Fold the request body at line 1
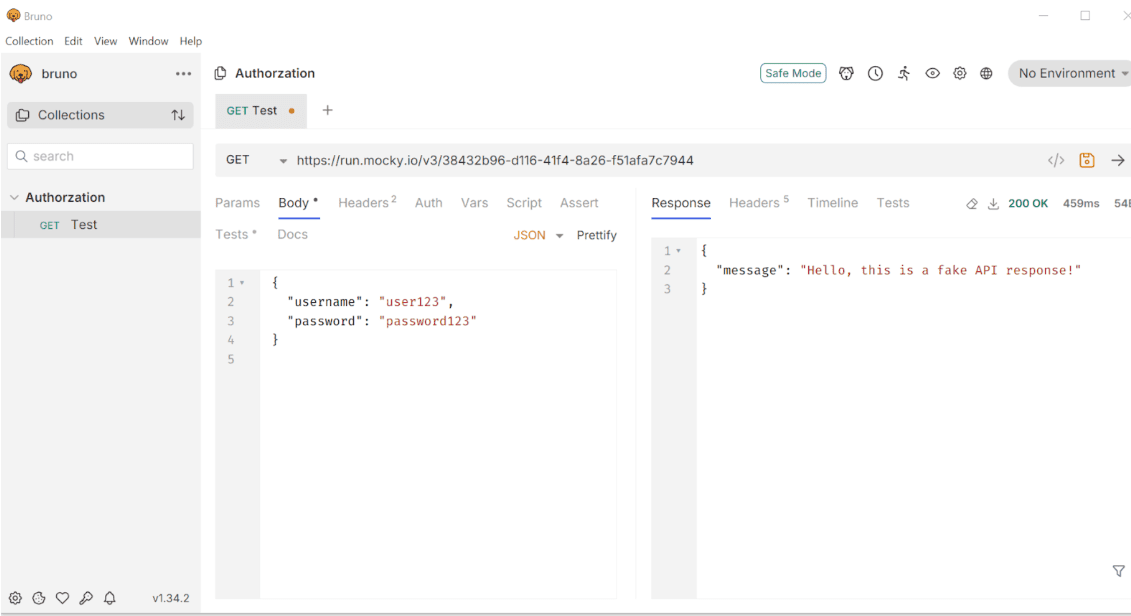 [x=242, y=283]
